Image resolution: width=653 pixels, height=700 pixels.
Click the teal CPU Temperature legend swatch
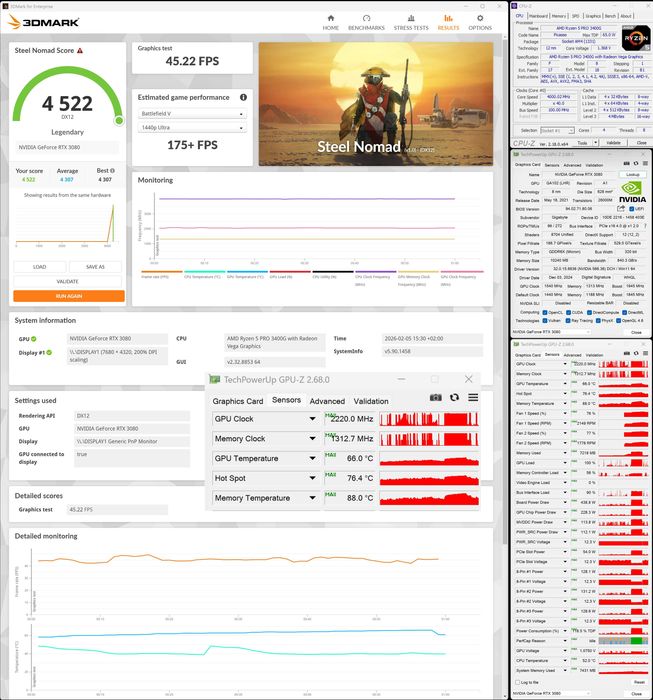(204, 271)
